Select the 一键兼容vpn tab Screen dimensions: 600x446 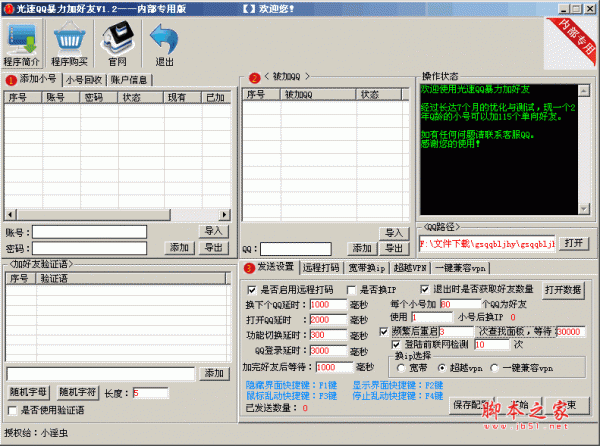point(460,268)
